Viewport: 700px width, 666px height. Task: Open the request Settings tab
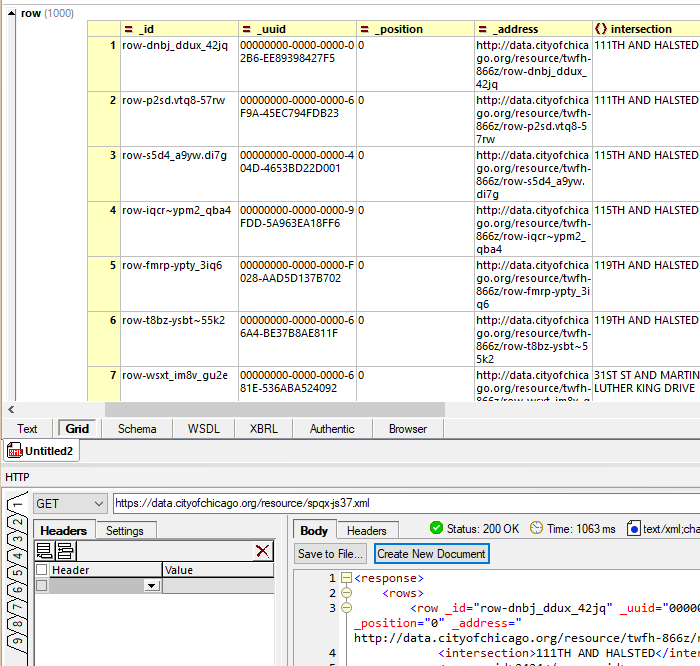tap(125, 531)
